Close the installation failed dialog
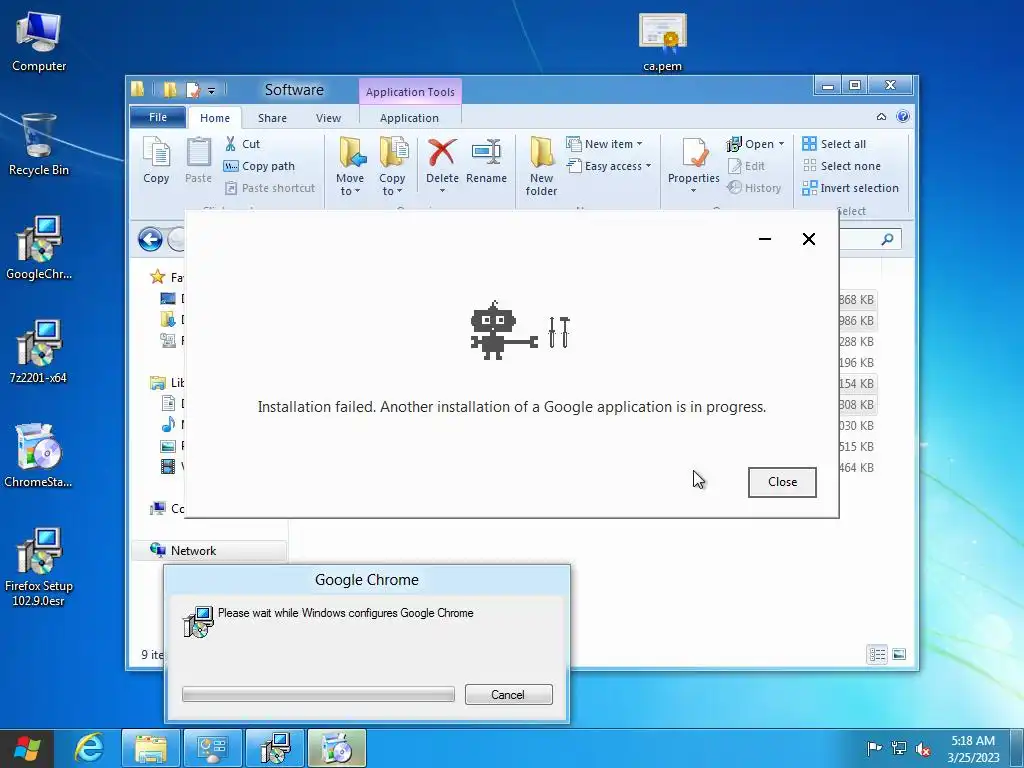This screenshot has height=768, width=1024. 782,482
